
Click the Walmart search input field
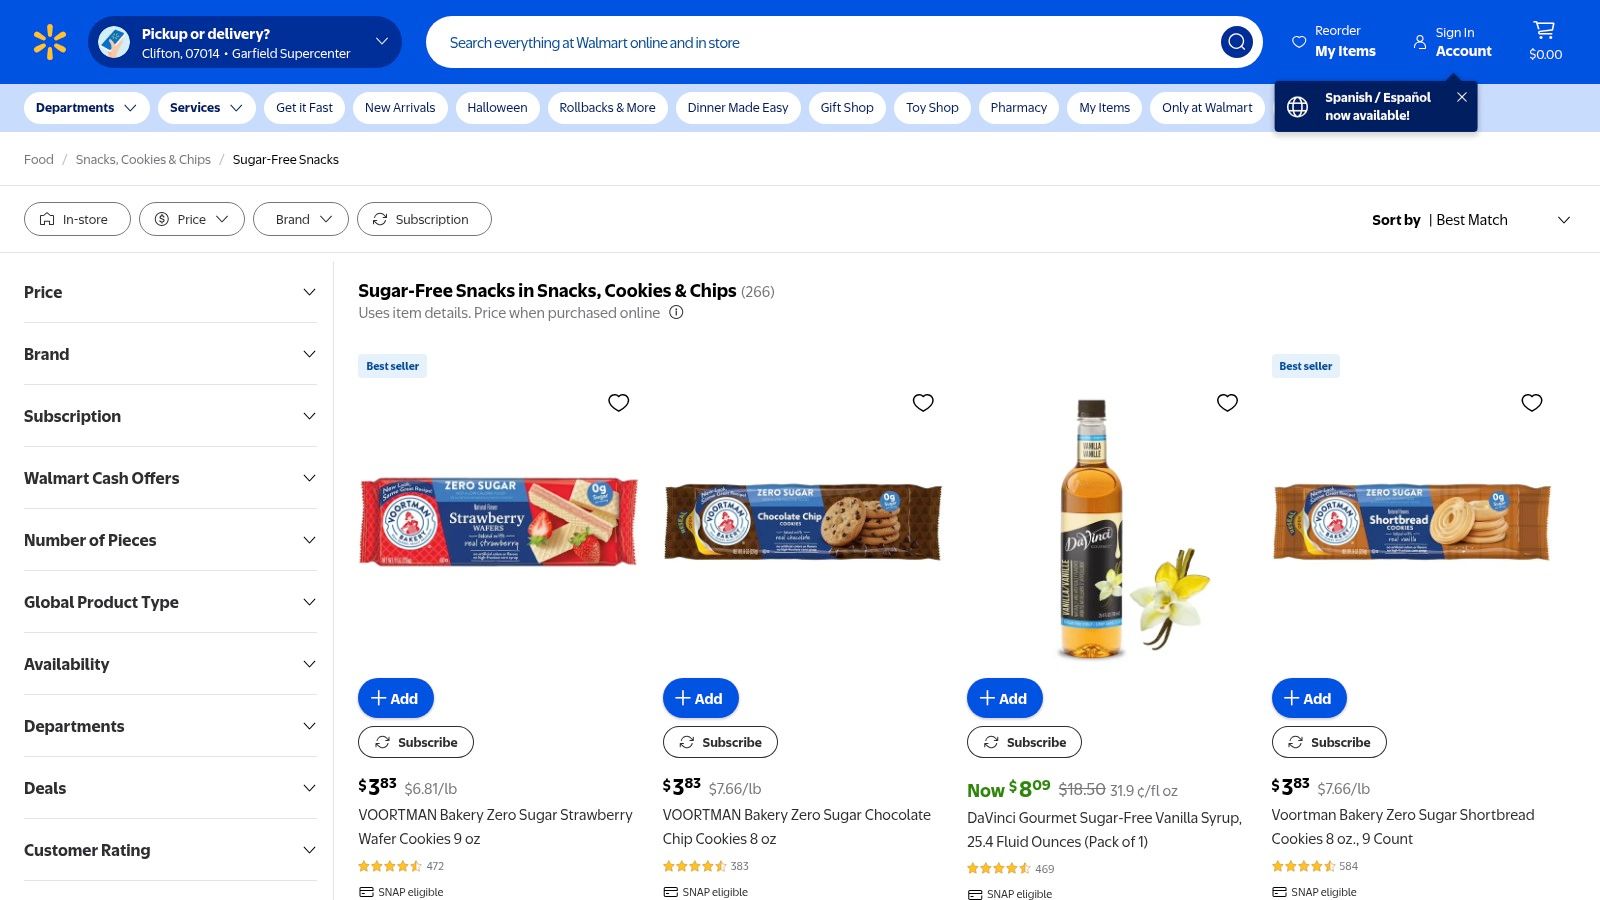(x=820, y=43)
